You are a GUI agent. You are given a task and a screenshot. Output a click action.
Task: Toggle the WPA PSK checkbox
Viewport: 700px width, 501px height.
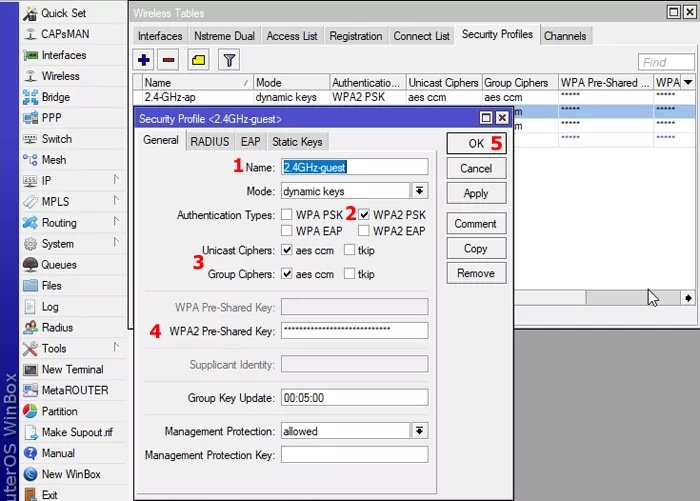pos(287,215)
